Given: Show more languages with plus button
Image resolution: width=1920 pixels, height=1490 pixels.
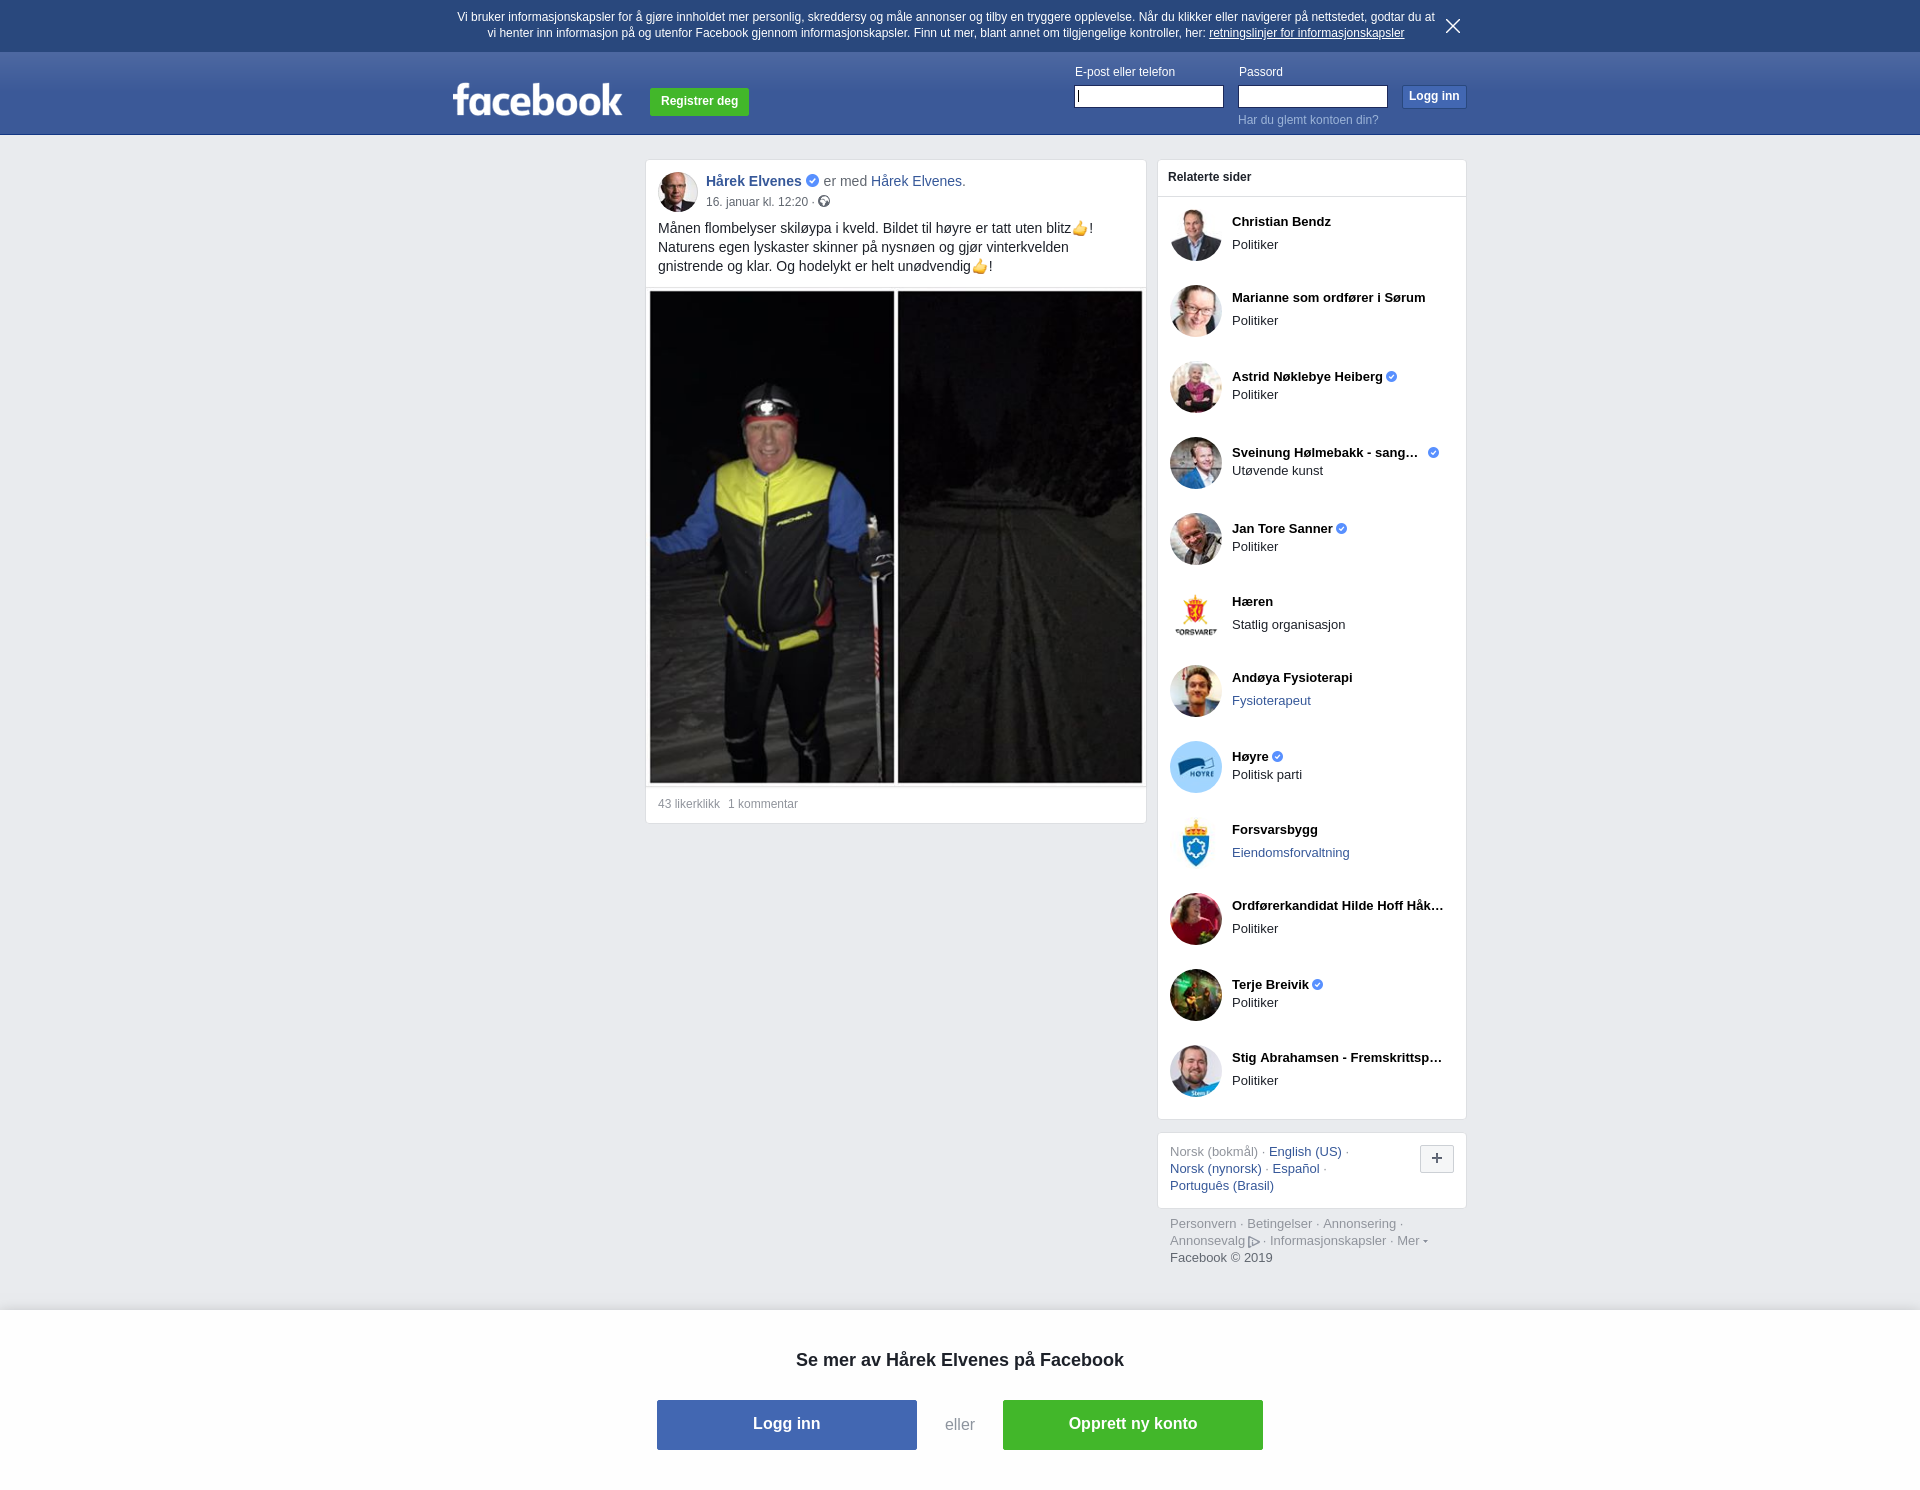Looking at the screenshot, I should pos(1437,1159).
